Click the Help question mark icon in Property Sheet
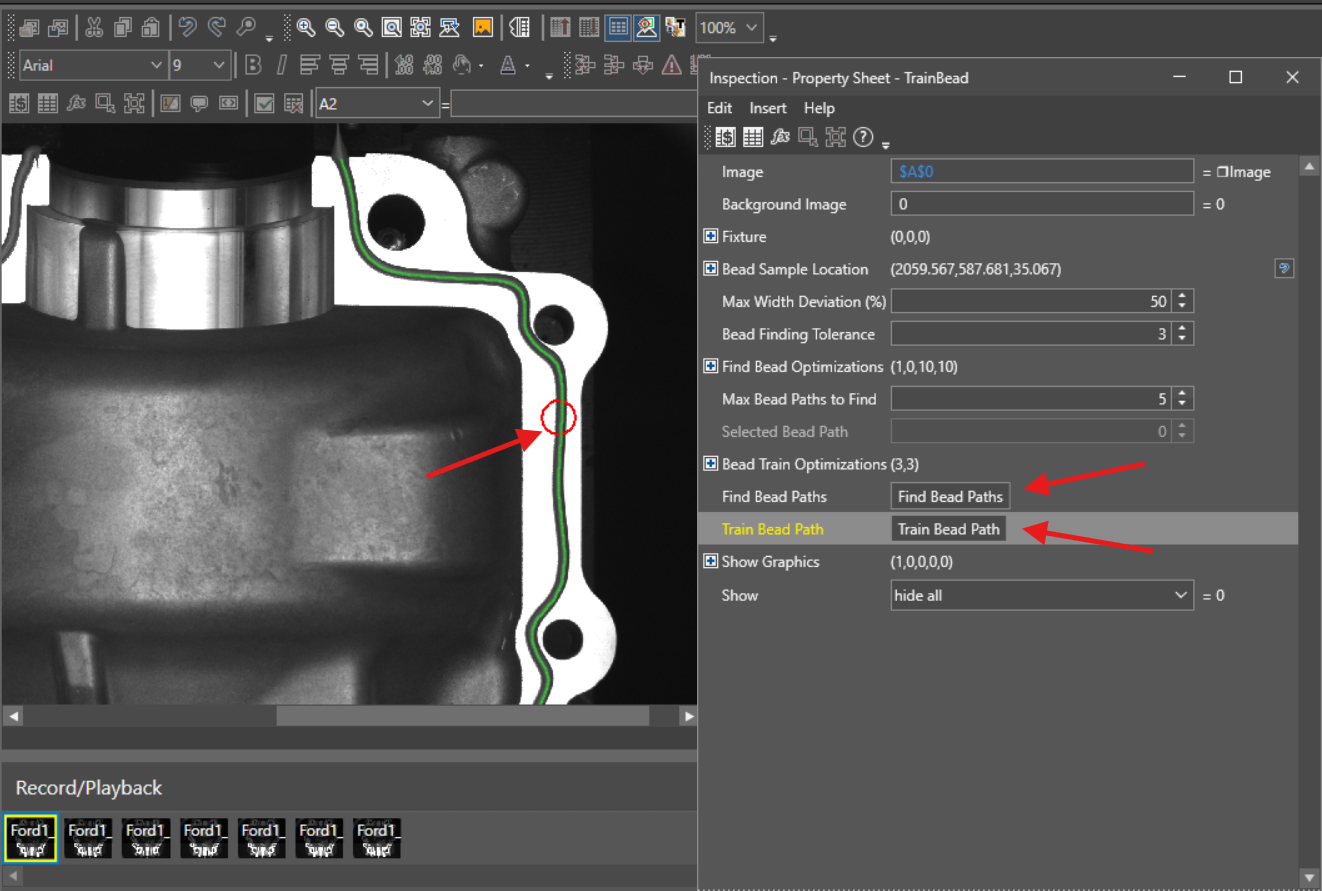This screenshot has height=891, width=1322. (862, 137)
